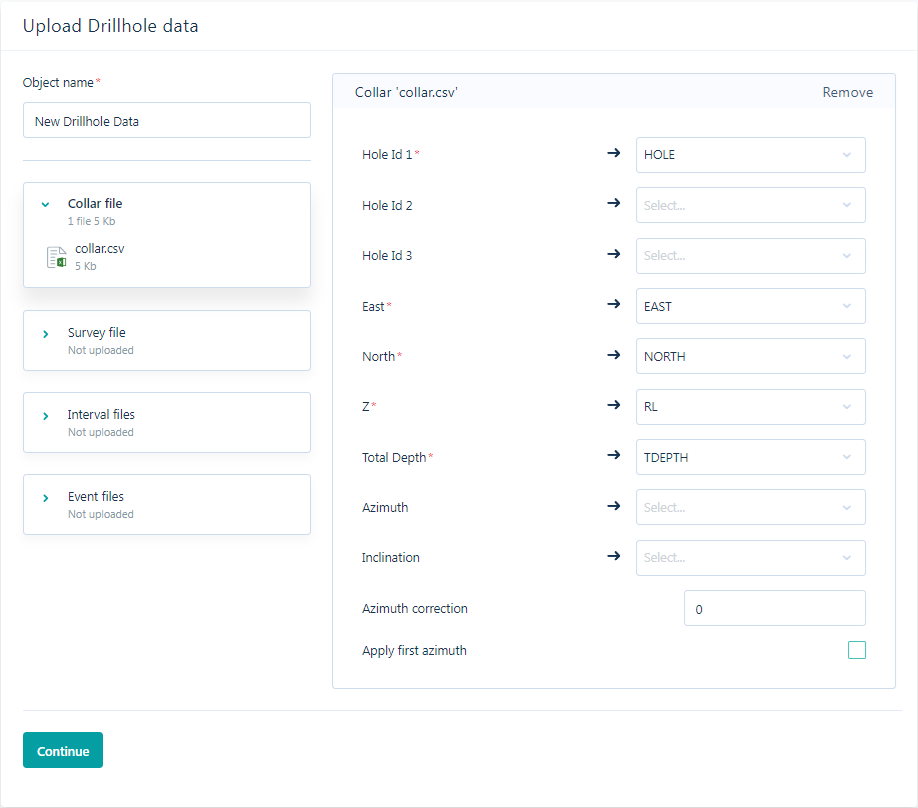Image resolution: width=918 pixels, height=808 pixels.
Task: Open the North column dropdown
Action: (x=751, y=356)
